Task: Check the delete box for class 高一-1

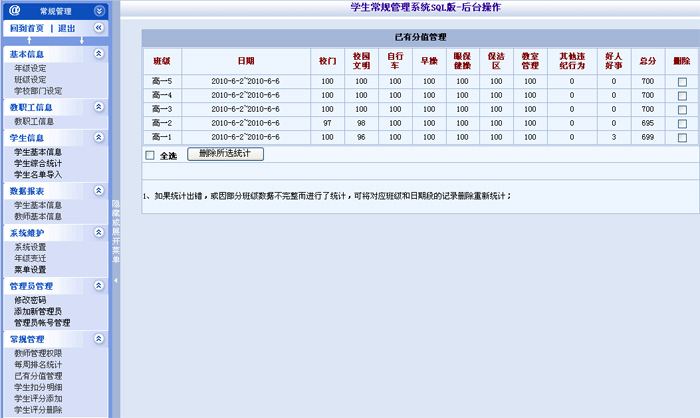Action: (x=682, y=137)
